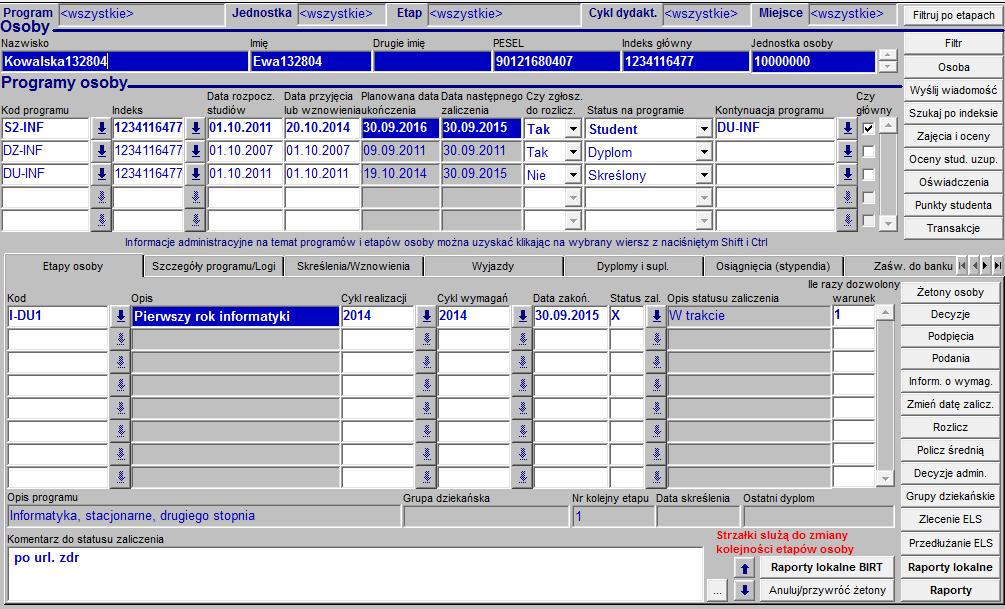
Task: Expand status dropdown showing Dyplom
Action: (x=704, y=152)
